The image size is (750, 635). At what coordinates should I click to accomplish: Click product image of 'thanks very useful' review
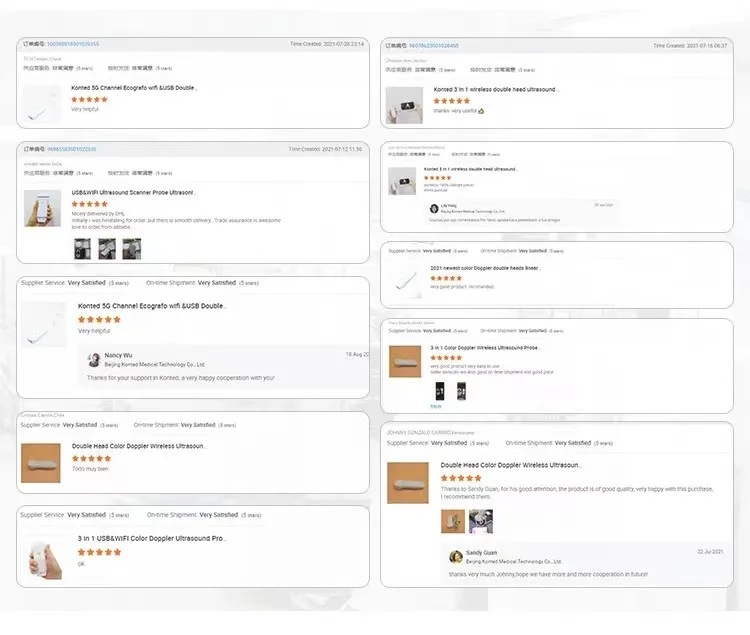coord(404,105)
